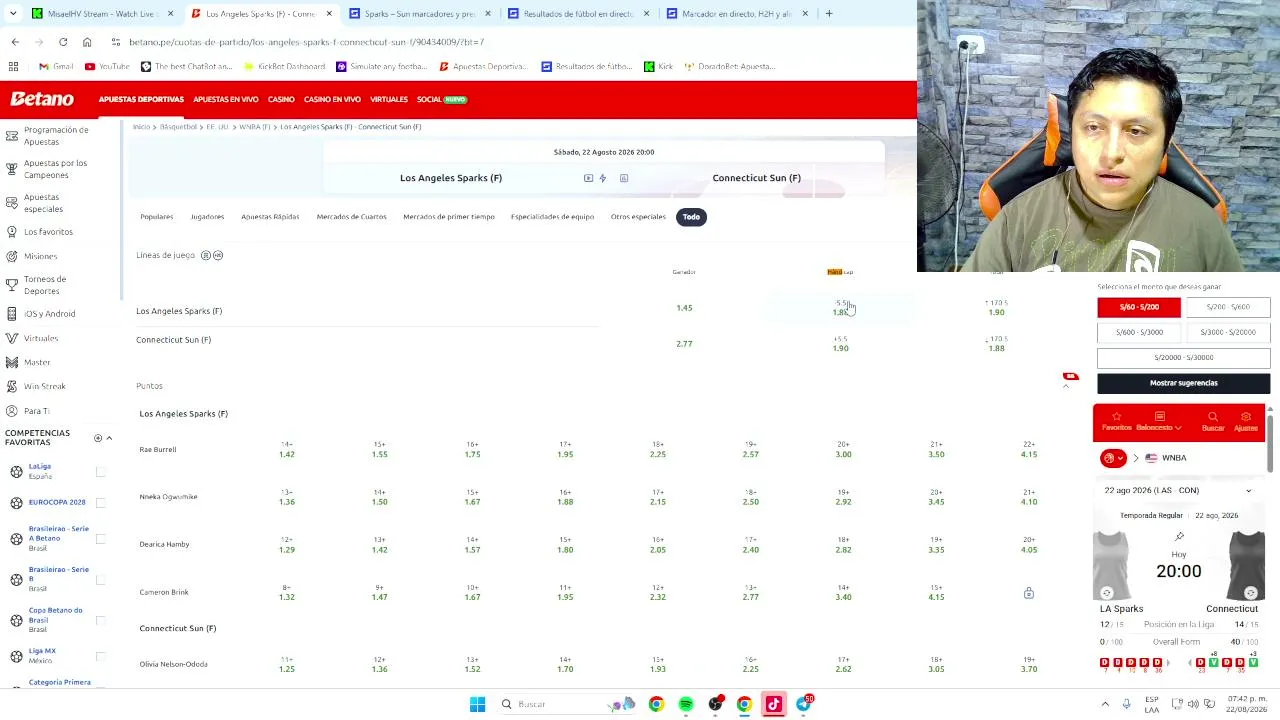Image resolution: width=1280 pixels, height=720 pixels.
Task: Check the Brasileirao Serie A Betano checkbox
Action: [x=100, y=539]
